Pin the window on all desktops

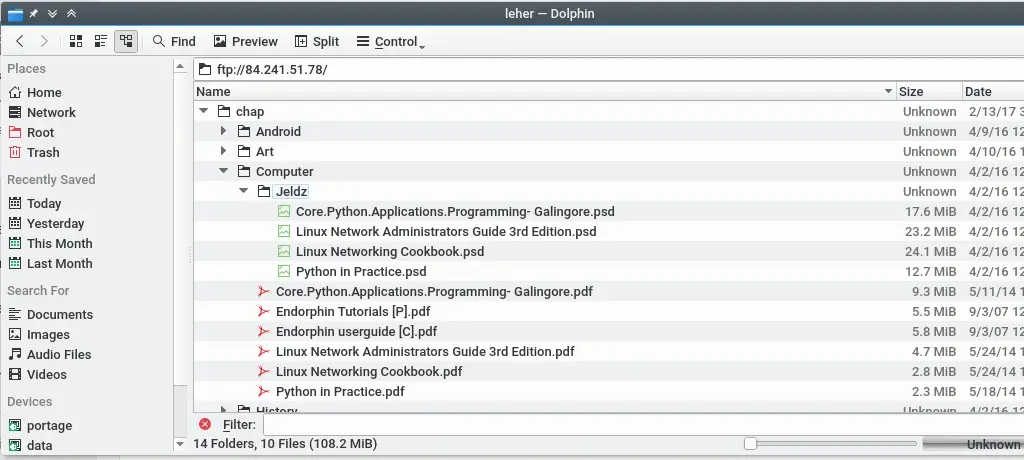click(x=33, y=14)
